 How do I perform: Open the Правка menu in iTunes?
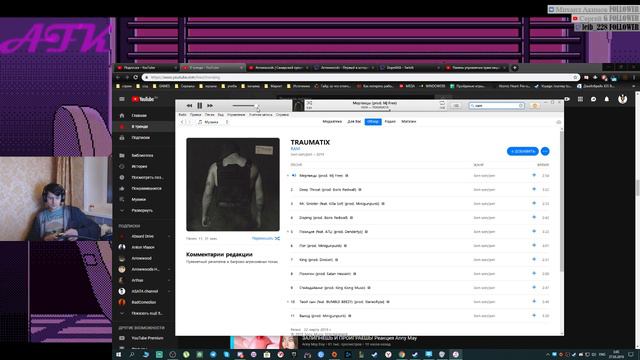click(196, 115)
